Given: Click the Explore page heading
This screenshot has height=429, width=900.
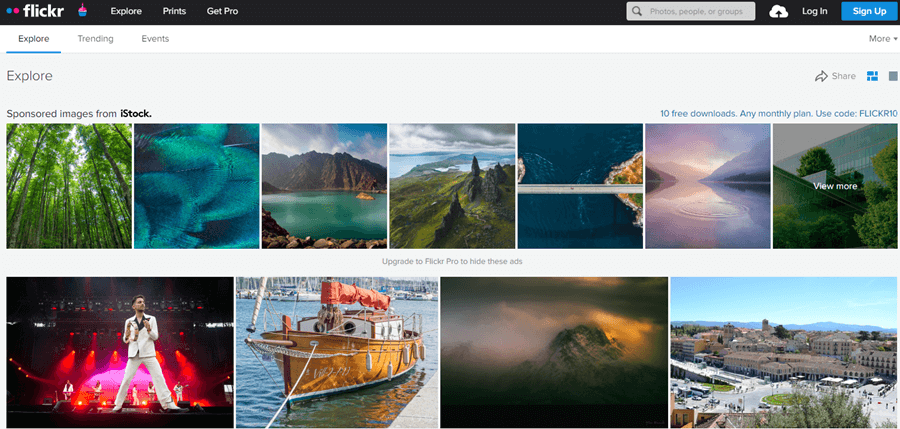Looking at the screenshot, I should point(29,76).
